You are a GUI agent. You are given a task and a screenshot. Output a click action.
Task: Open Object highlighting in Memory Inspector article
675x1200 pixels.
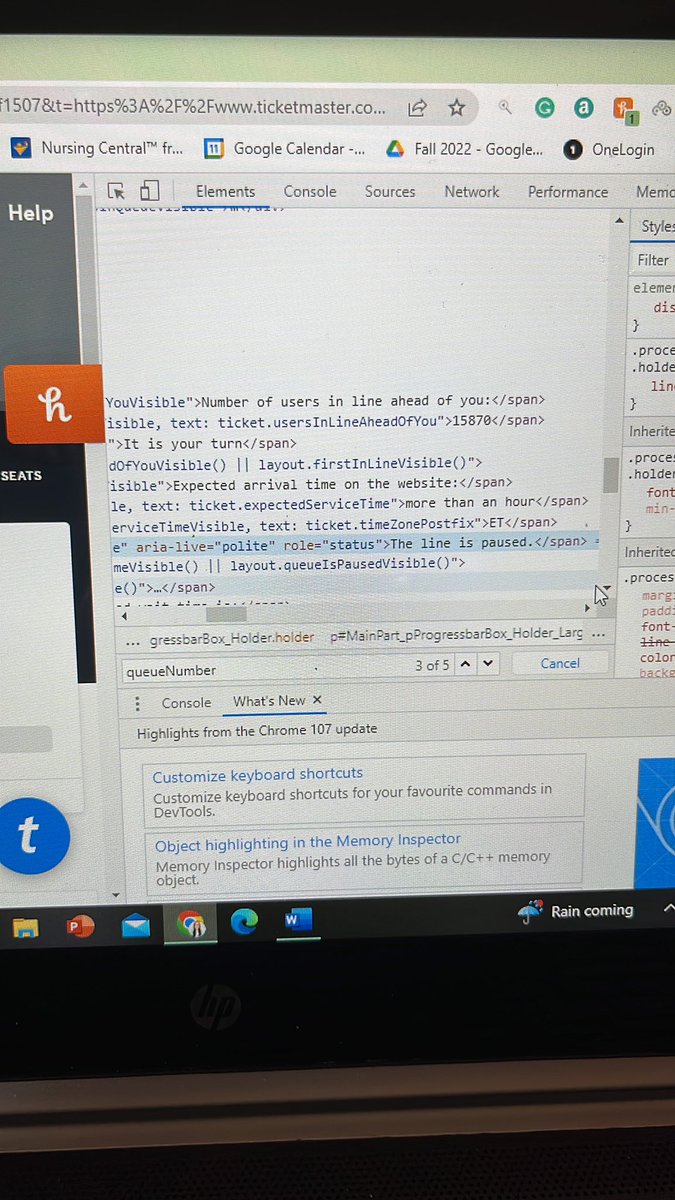click(308, 842)
